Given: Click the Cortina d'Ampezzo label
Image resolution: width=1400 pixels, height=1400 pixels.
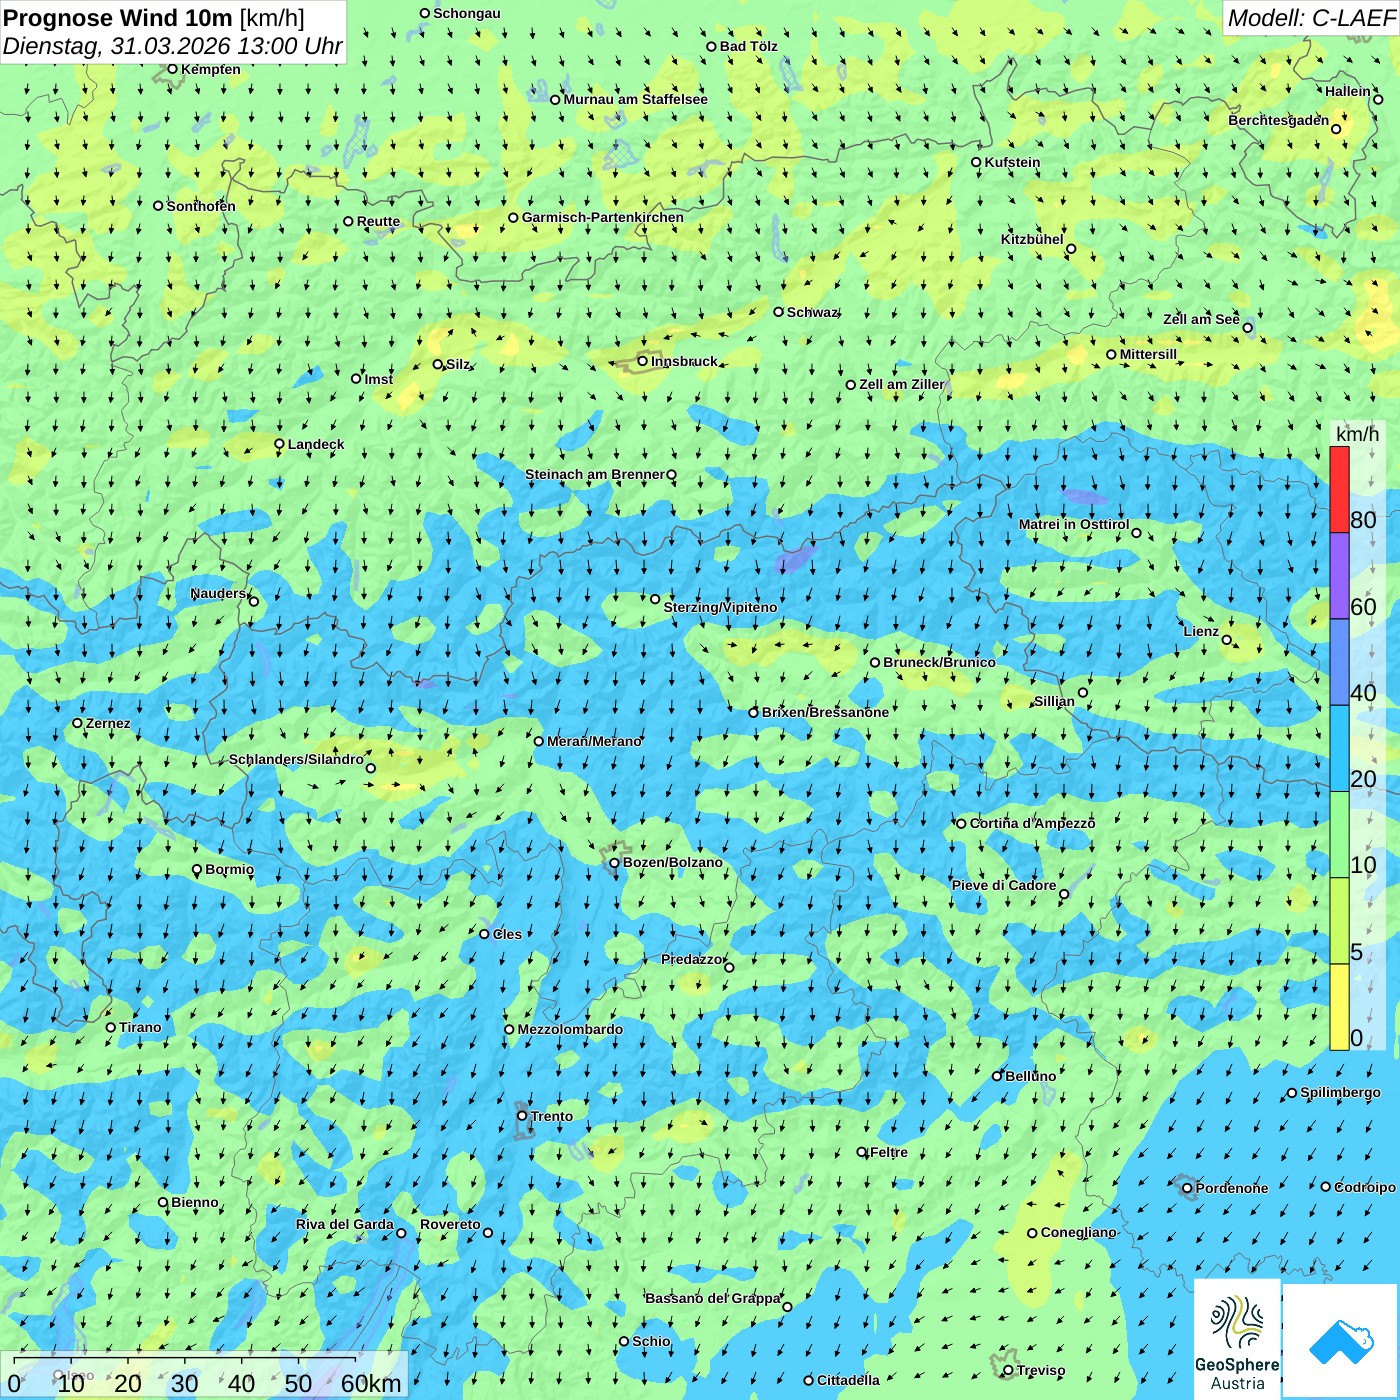Looking at the screenshot, I should coord(1032,823).
